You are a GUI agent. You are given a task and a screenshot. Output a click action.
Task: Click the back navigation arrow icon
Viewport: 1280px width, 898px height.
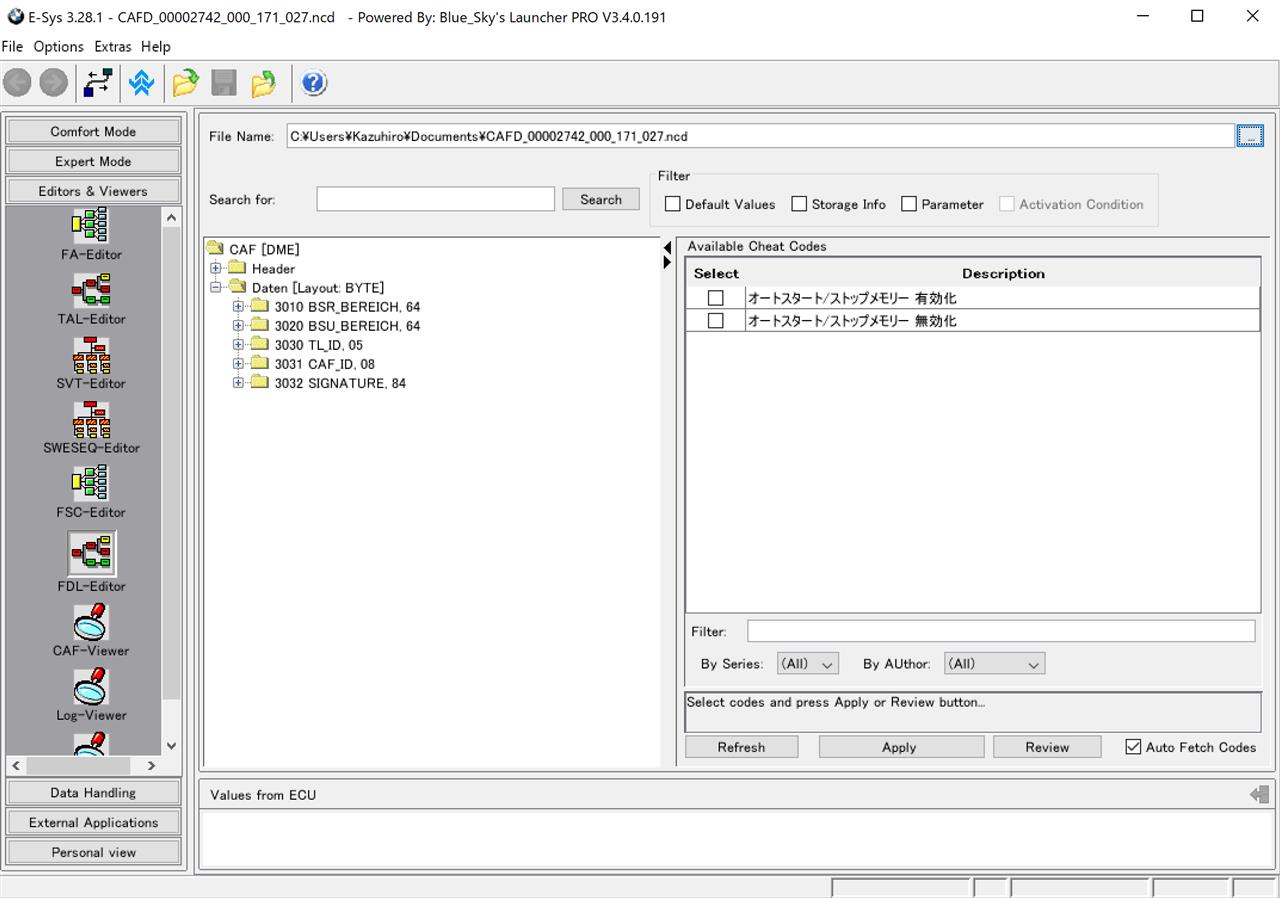coord(17,83)
